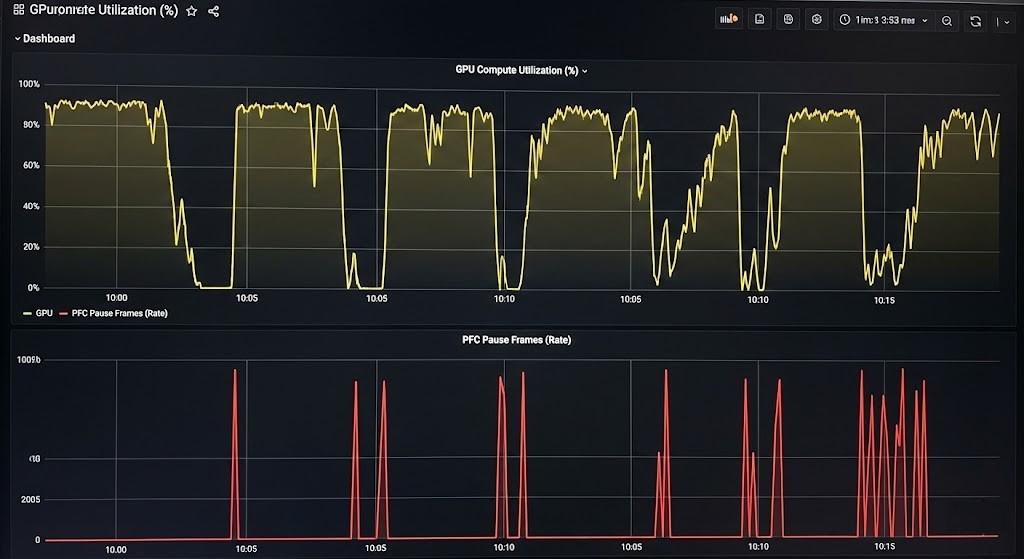Screen dimensions: 1024x559
Task: Open dashboard settings gear icon
Action: click(816, 19)
